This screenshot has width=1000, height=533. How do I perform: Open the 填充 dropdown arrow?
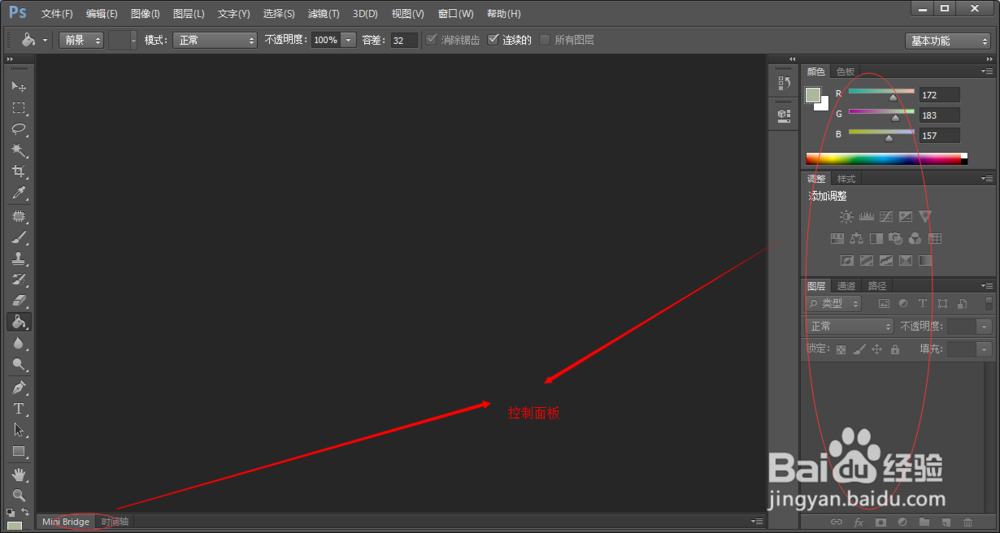click(985, 349)
